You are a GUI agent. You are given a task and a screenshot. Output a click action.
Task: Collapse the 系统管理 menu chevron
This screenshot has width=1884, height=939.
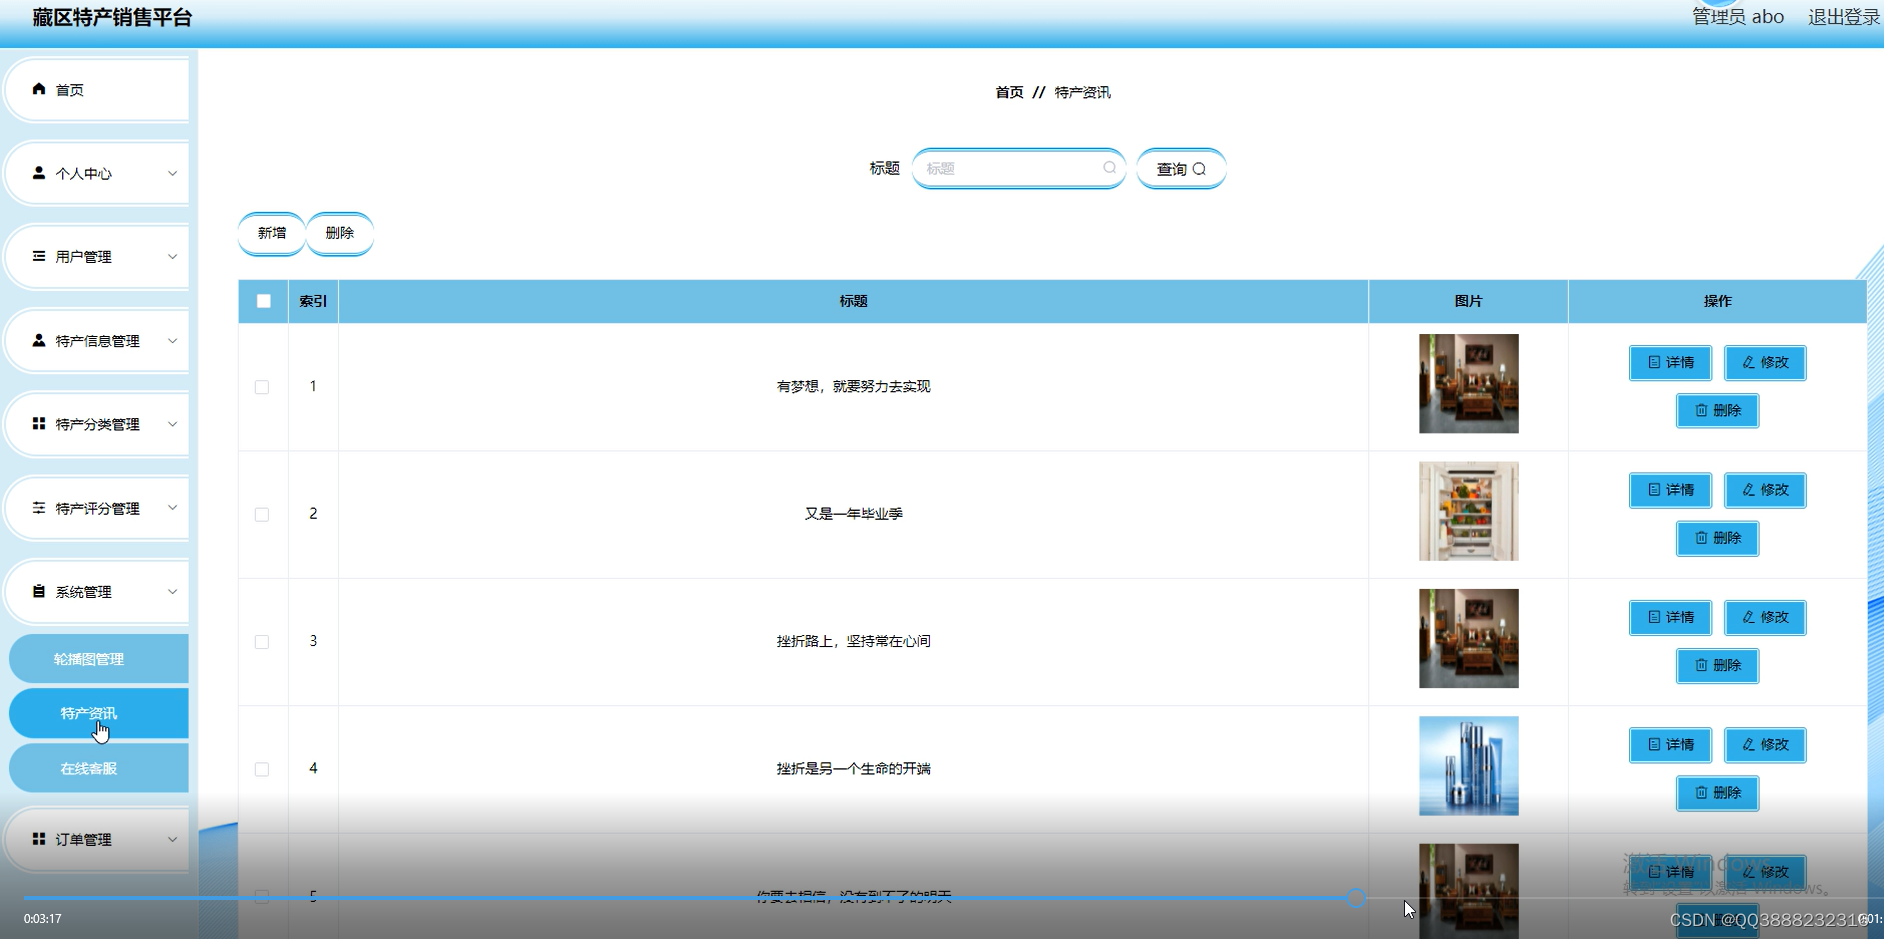(x=172, y=592)
